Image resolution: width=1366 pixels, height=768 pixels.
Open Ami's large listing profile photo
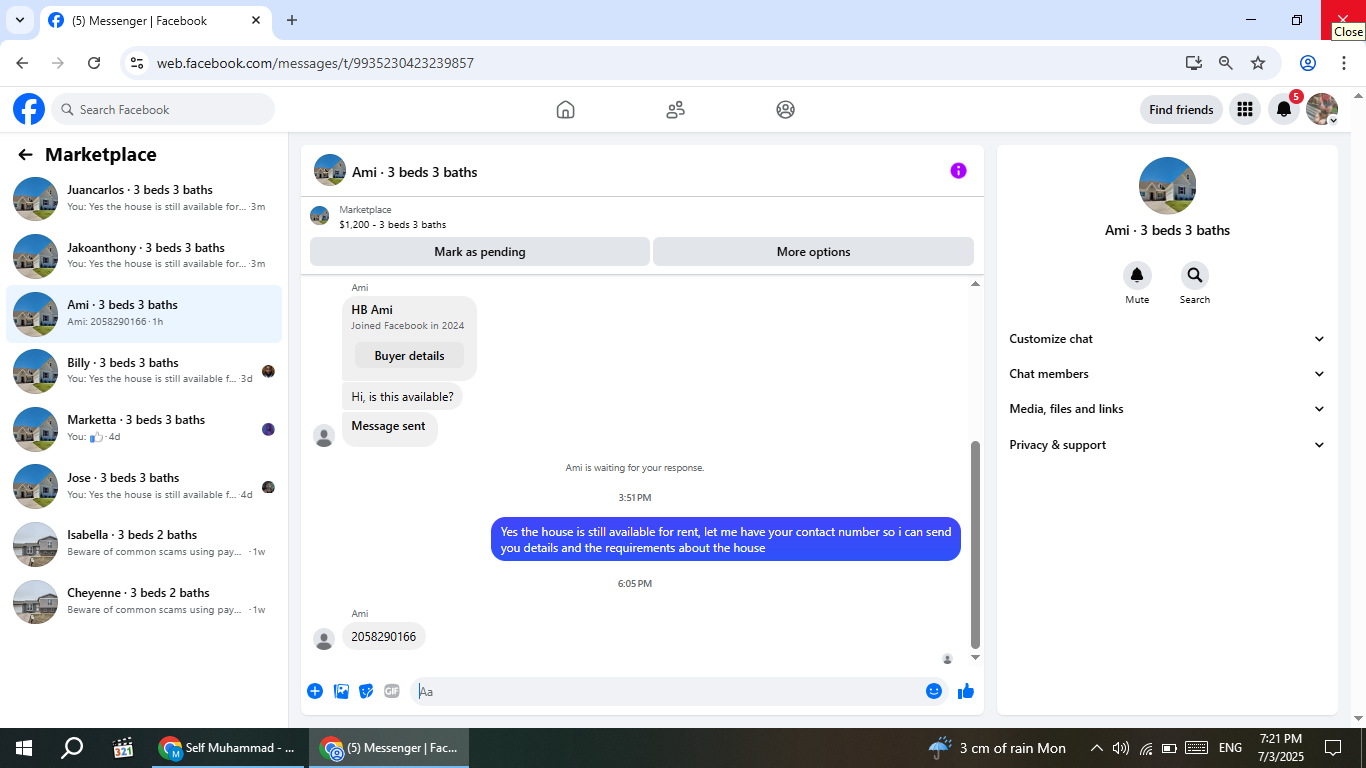(x=1167, y=186)
